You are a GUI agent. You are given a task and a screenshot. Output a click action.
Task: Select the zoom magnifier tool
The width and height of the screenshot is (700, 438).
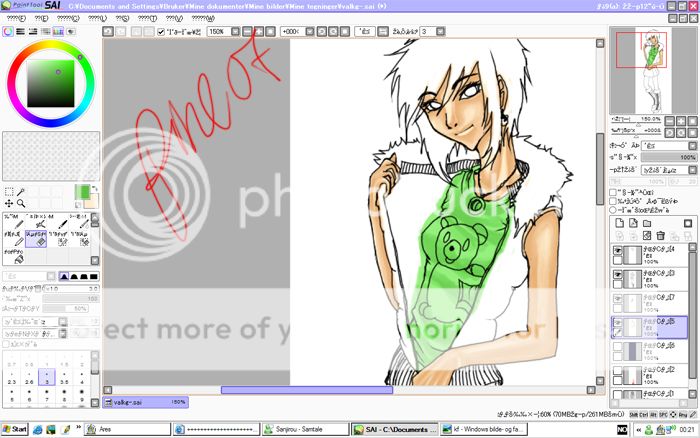22,203
